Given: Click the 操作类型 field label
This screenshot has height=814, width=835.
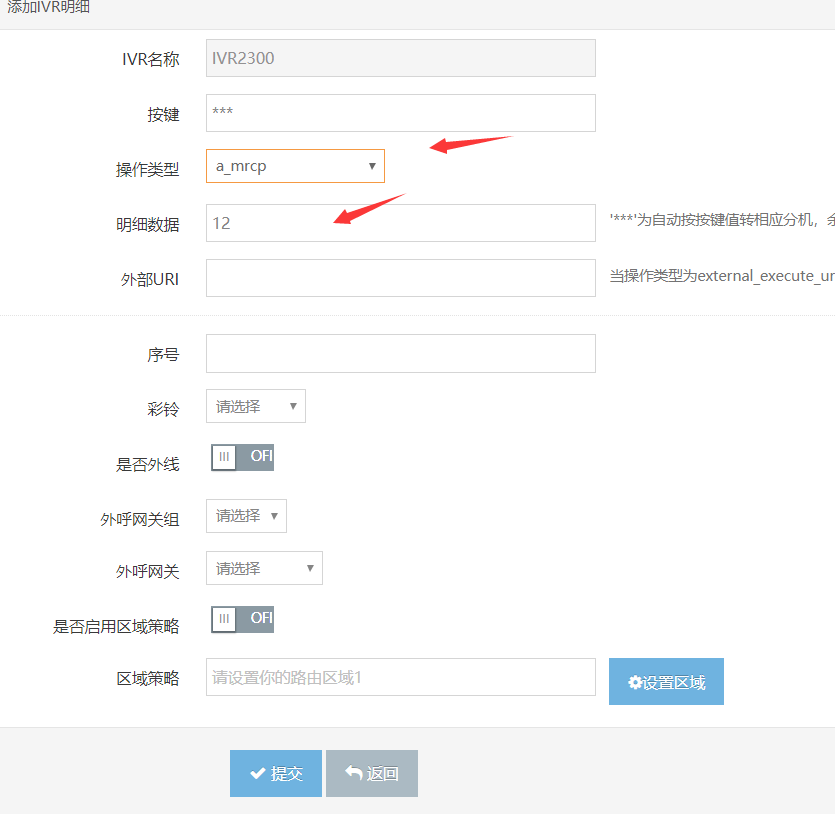Looking at the screenshot, I should point(147,170).
